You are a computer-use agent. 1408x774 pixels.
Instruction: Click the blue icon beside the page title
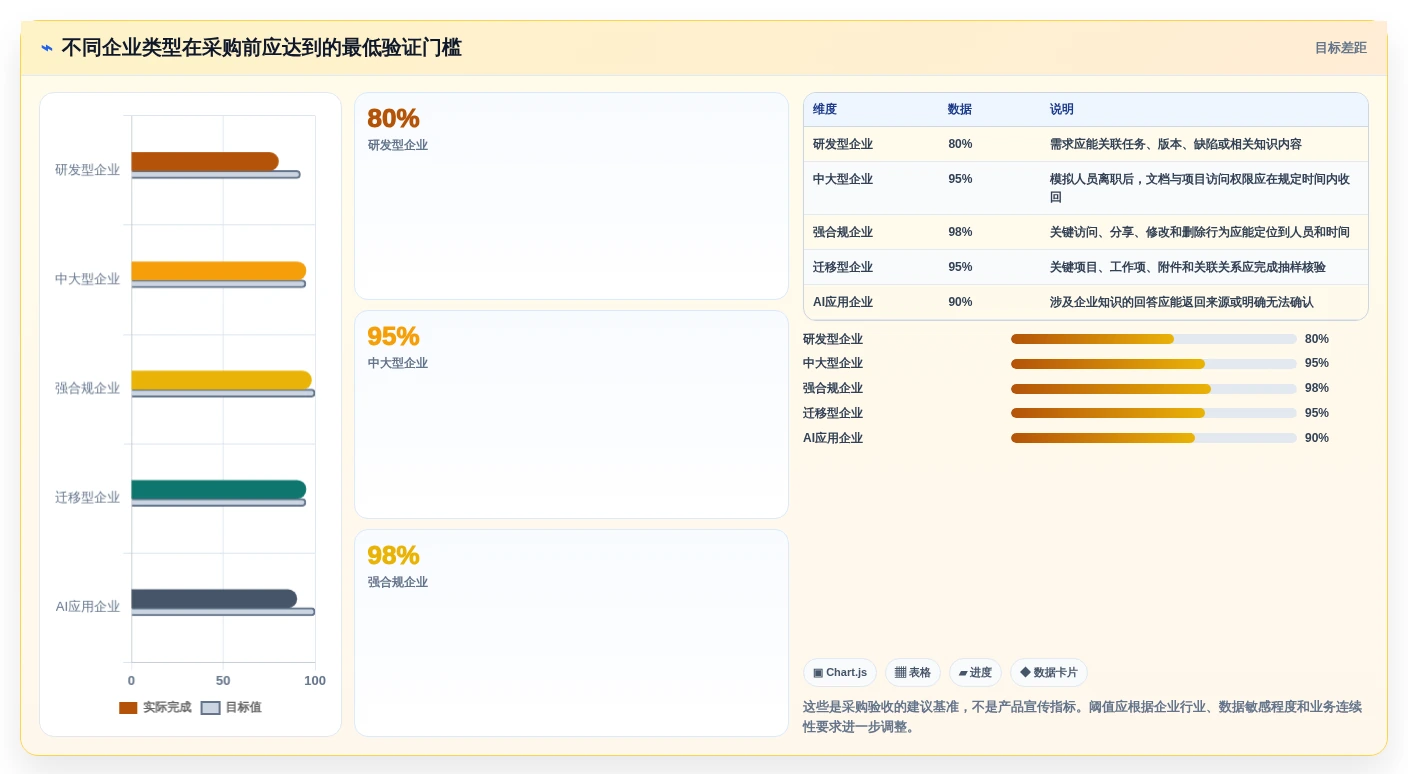click(x=47, y=48)
